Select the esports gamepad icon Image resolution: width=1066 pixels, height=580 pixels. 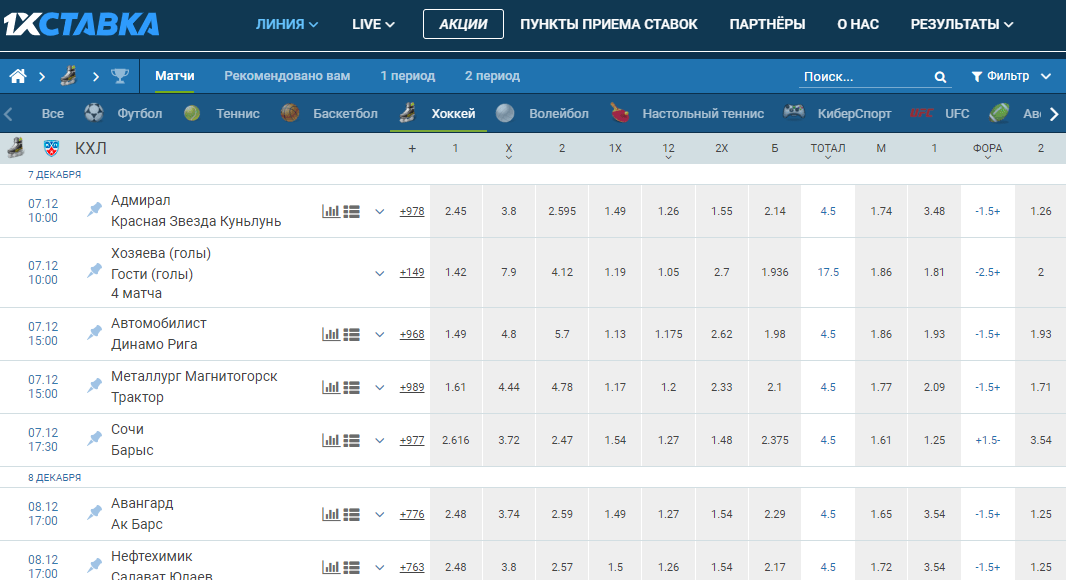pyautogui.click(x=794, y=112)
